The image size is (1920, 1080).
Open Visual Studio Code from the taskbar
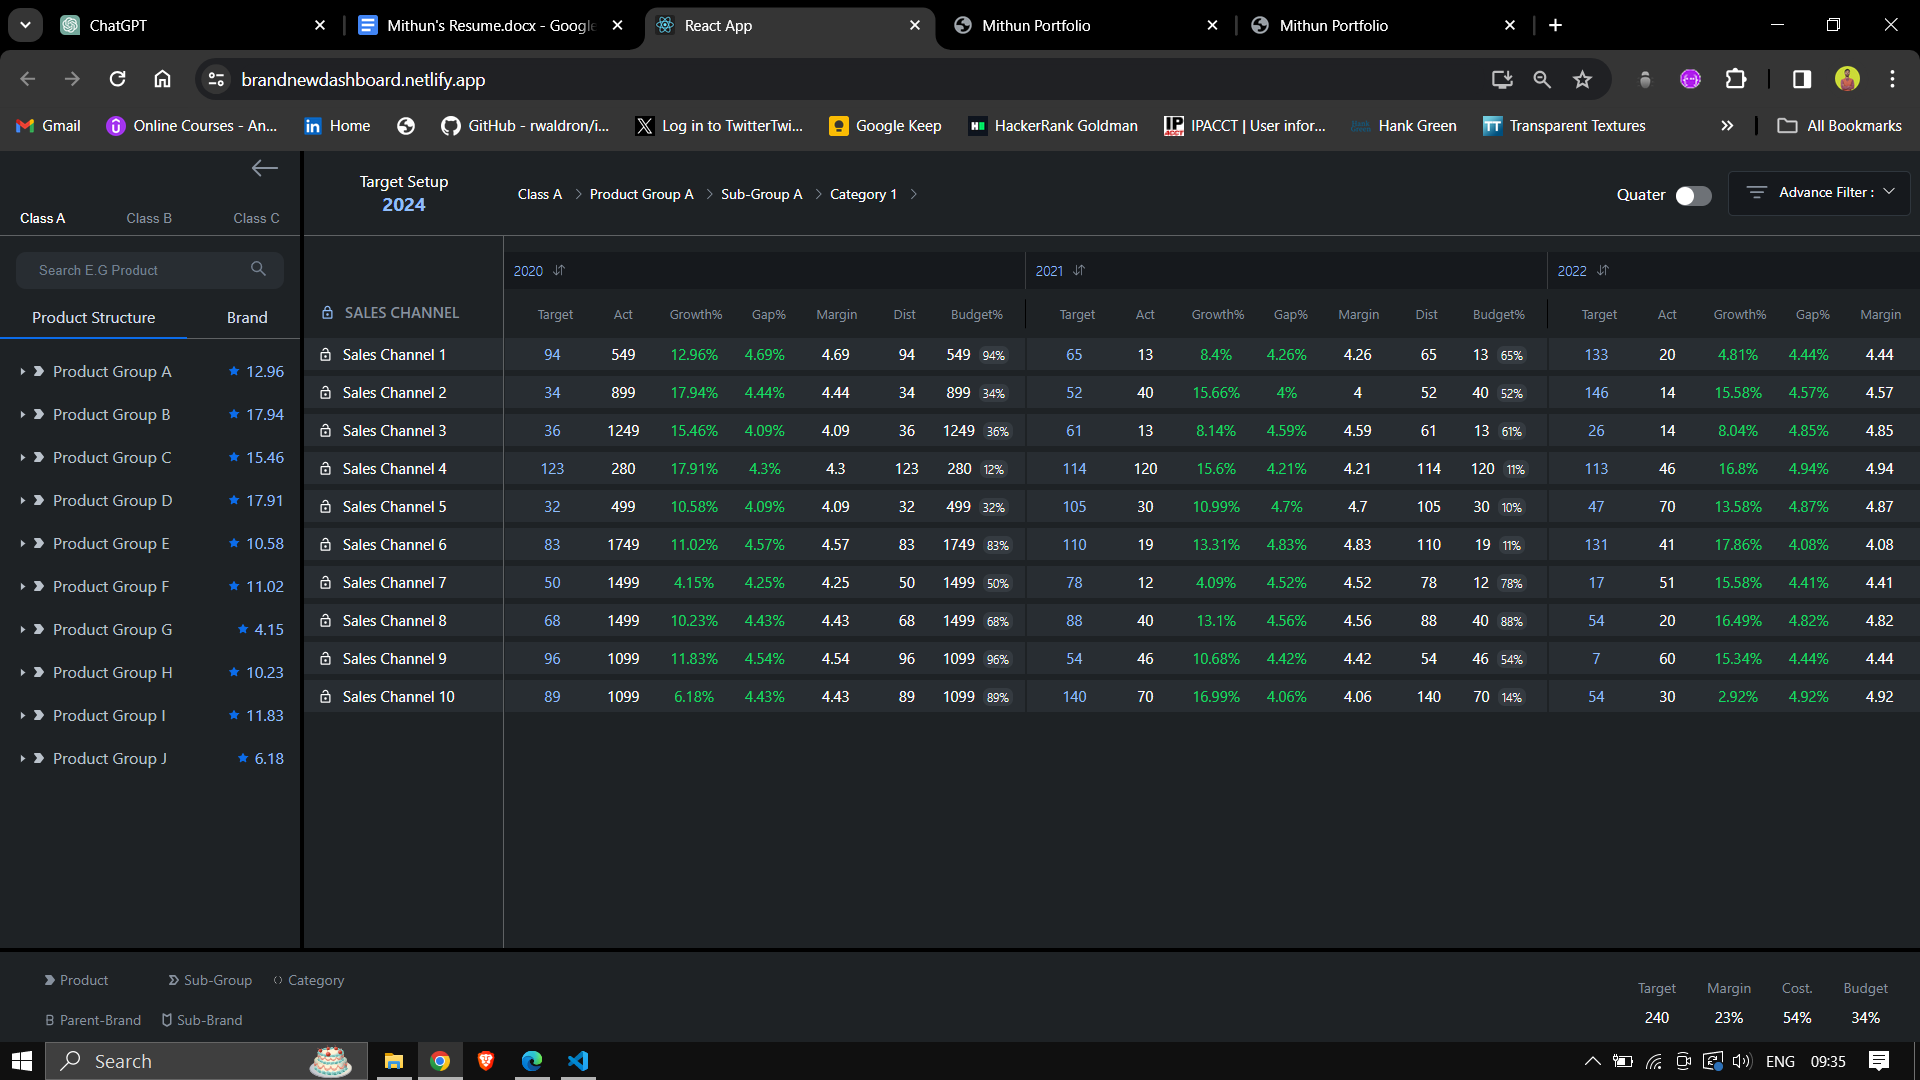pyautogui.click(x=578, y=1061)
